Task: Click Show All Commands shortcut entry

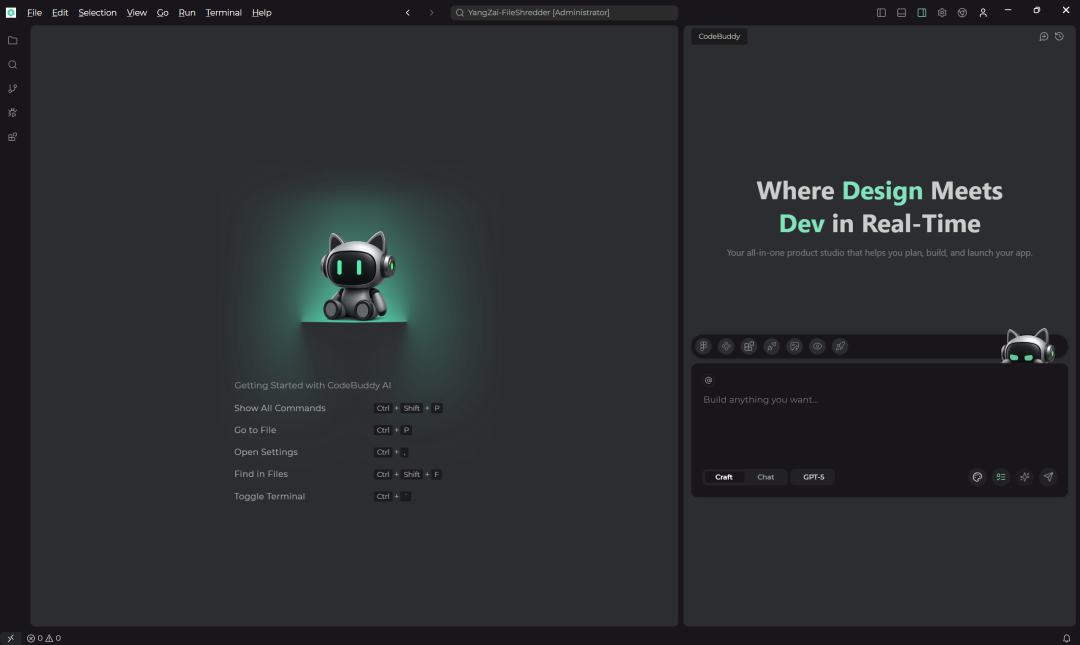Action: click(x=280, y=408)
